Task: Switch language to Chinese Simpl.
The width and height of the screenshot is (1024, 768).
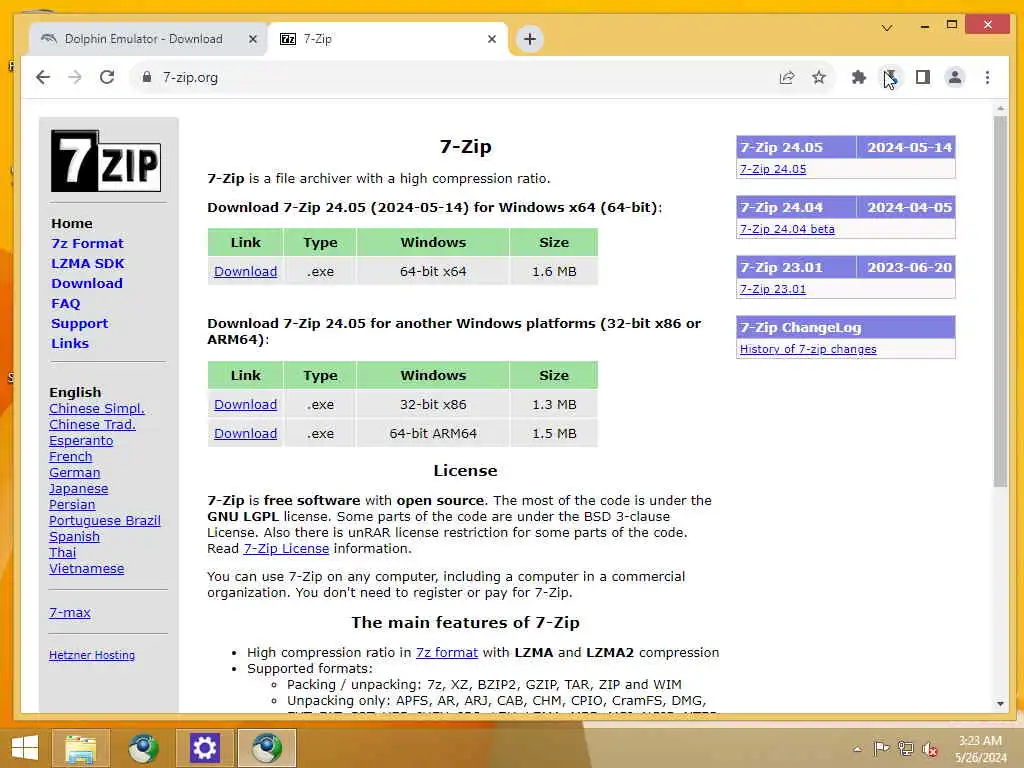Action: [x=97, y=409]
